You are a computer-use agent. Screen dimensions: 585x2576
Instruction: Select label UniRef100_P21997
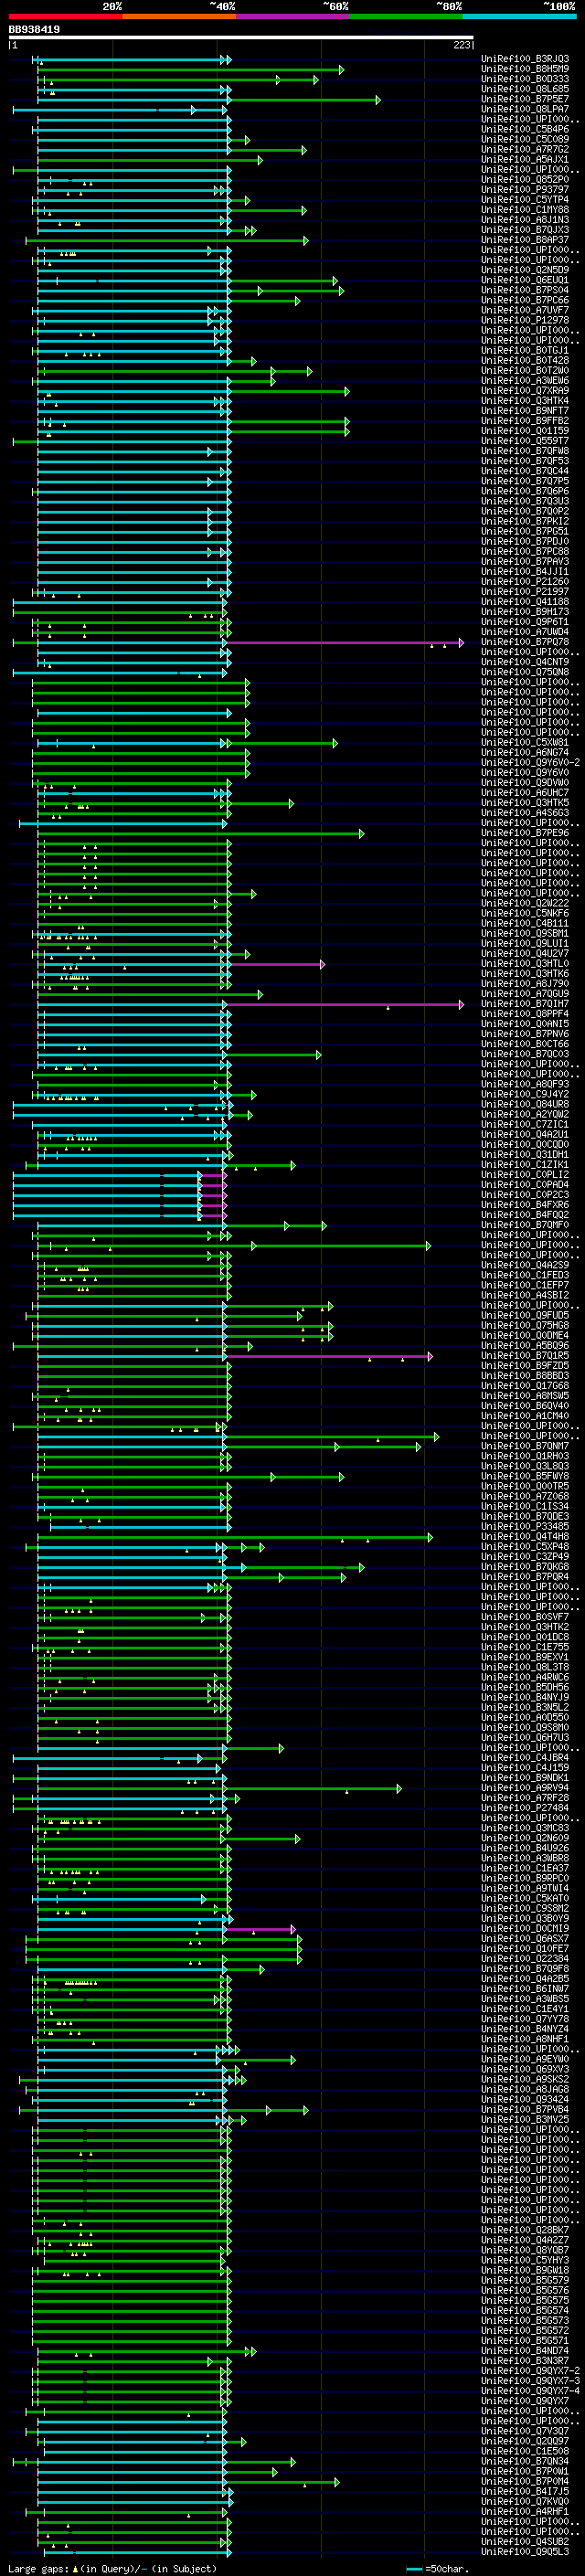coord(525,592)
